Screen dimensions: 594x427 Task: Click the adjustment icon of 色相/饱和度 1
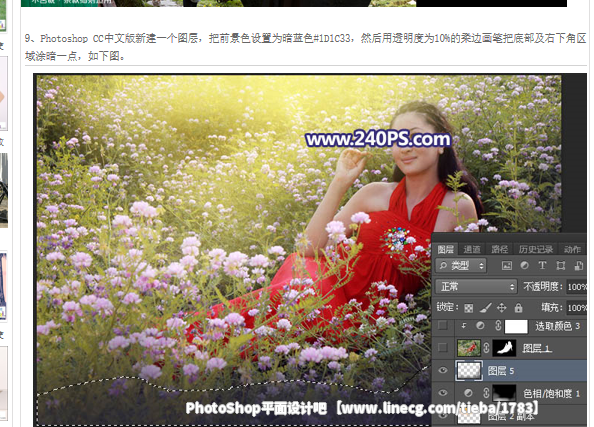(468, 393)
